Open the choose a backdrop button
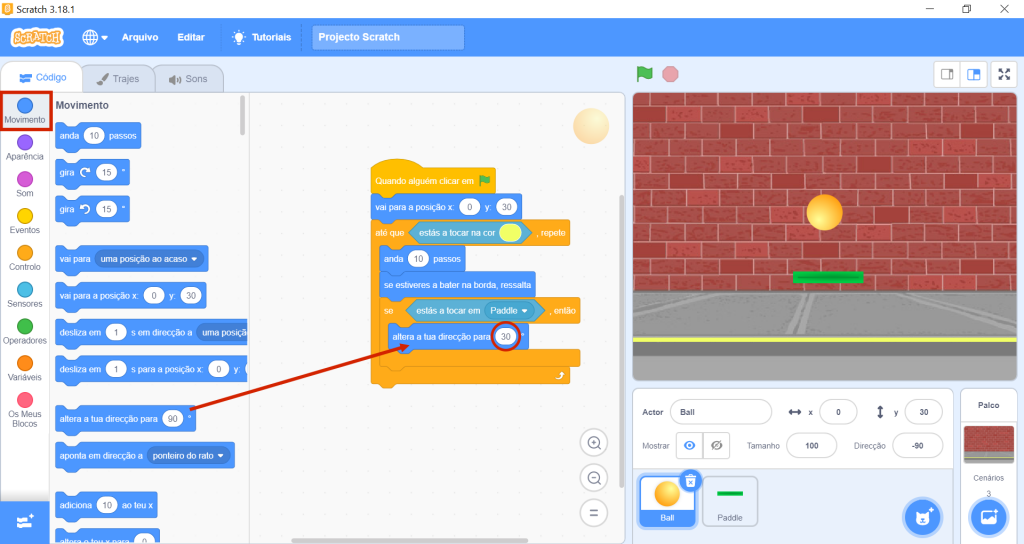Image resolution: width=1024 pixels, height=544 pixels. (989, 518)
